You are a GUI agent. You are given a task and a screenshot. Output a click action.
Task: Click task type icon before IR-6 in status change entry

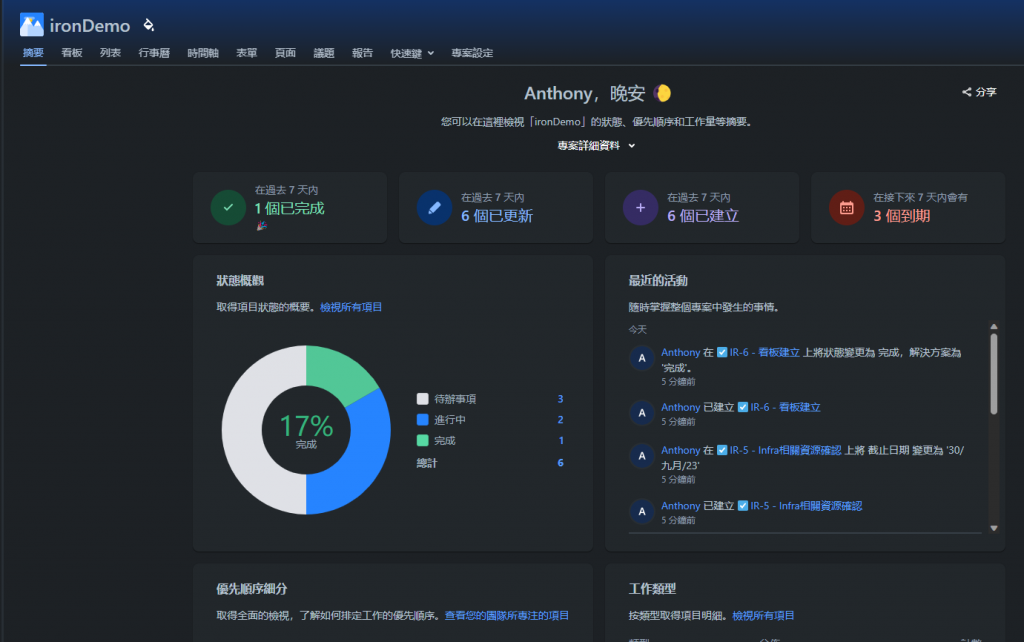[722, 352]
